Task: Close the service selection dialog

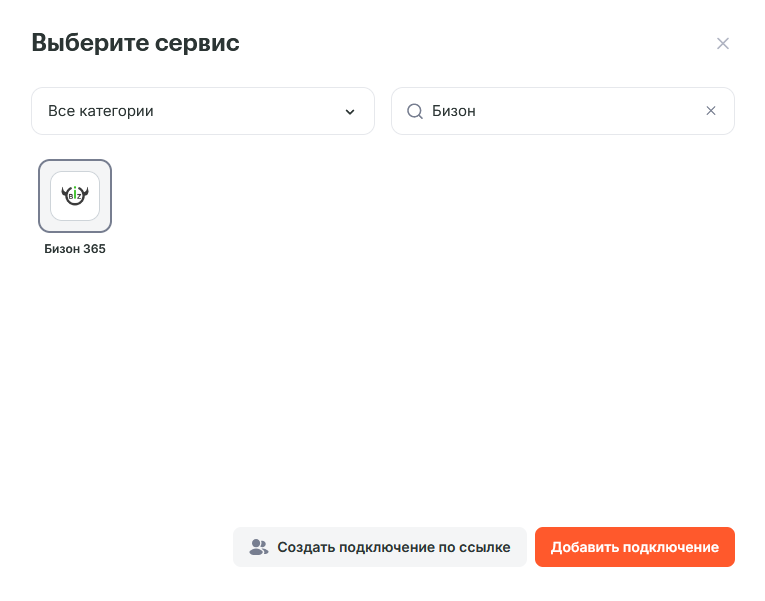Action: (x=723, y=43)
